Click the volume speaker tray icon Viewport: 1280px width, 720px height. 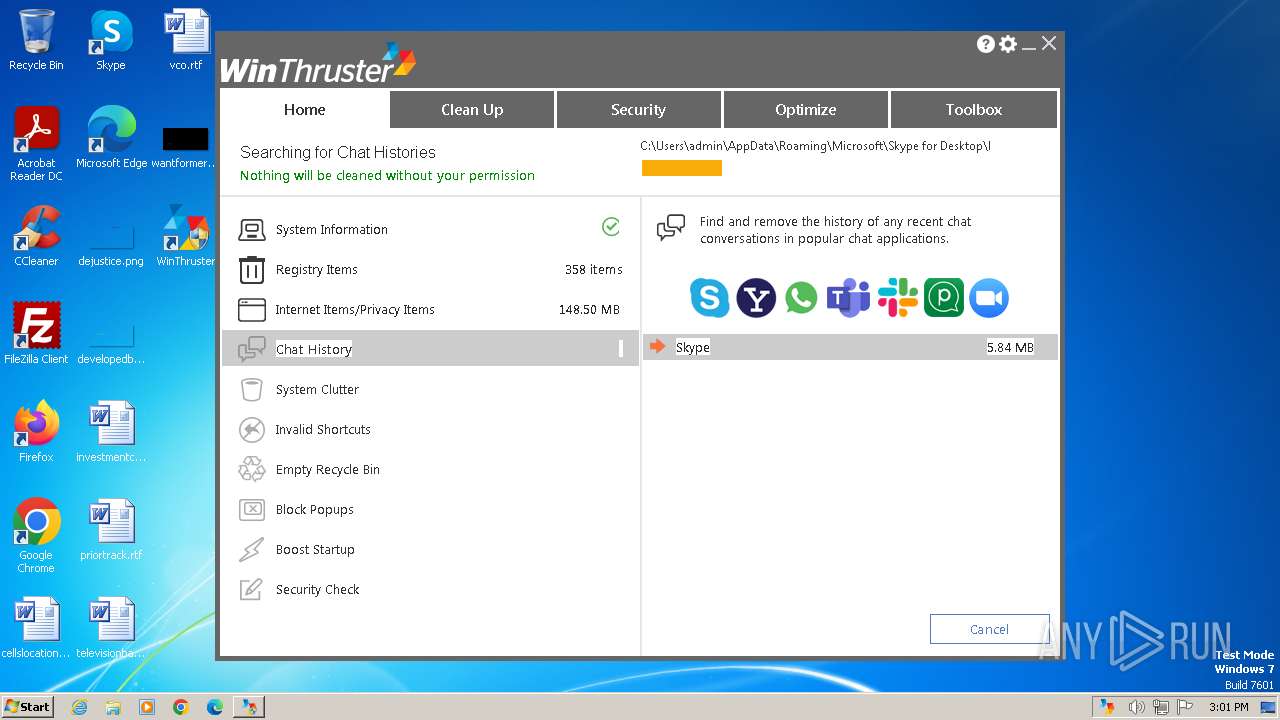pos(1136,707)
